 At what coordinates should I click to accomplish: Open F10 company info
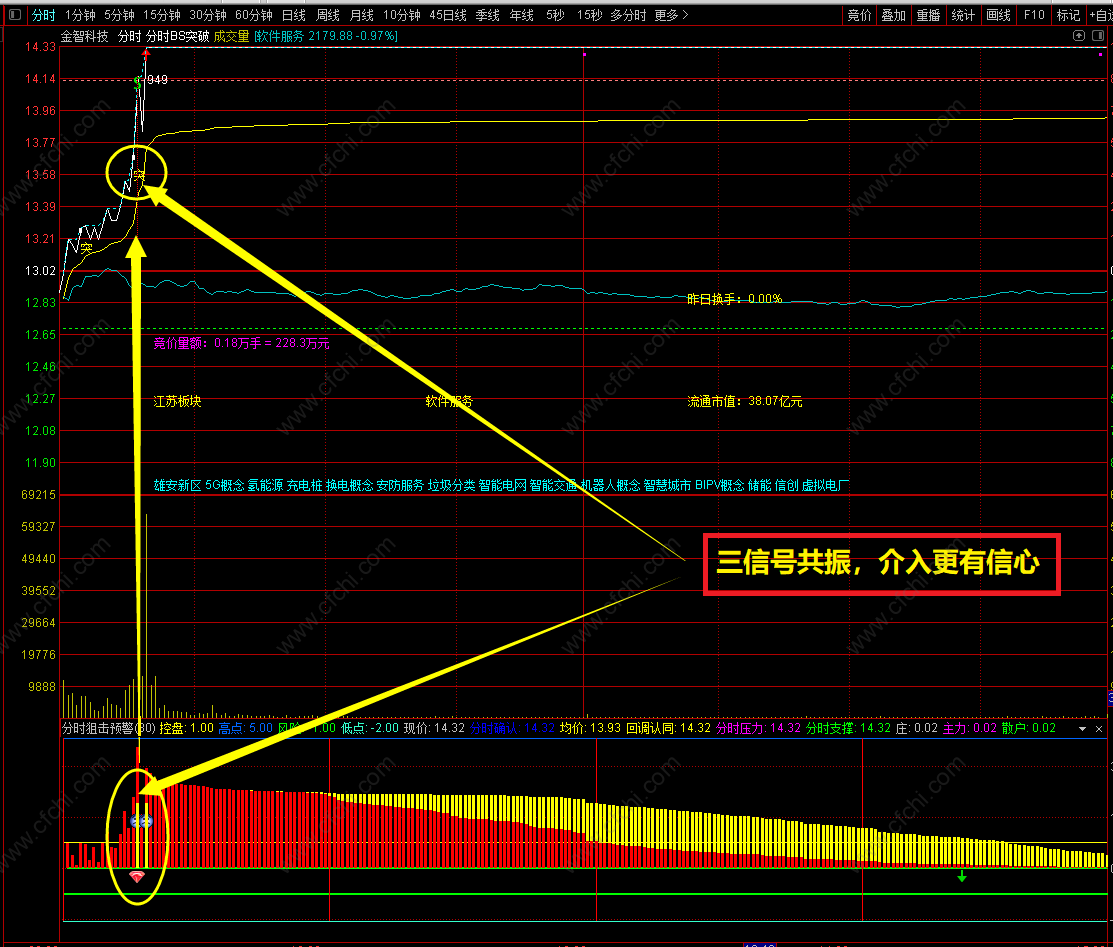click(1034, 15)
